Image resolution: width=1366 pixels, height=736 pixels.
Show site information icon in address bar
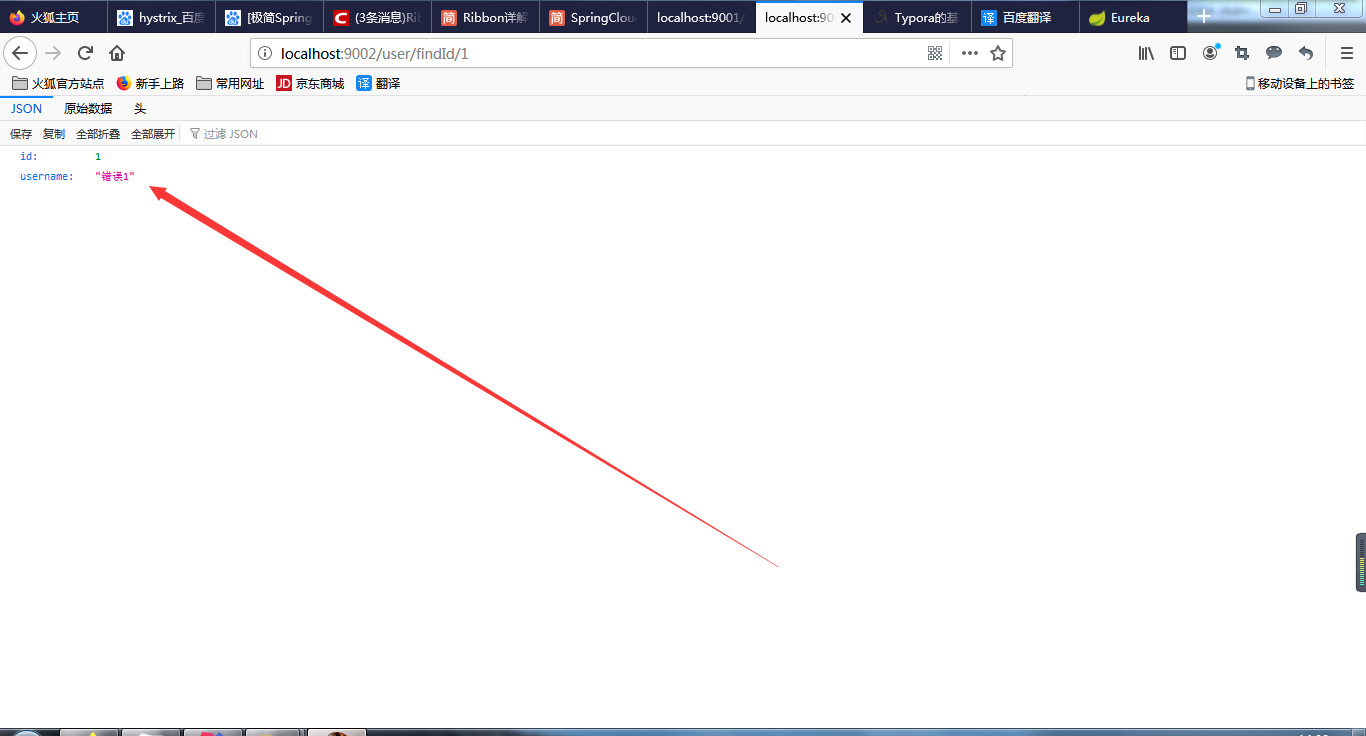(265, 54)
